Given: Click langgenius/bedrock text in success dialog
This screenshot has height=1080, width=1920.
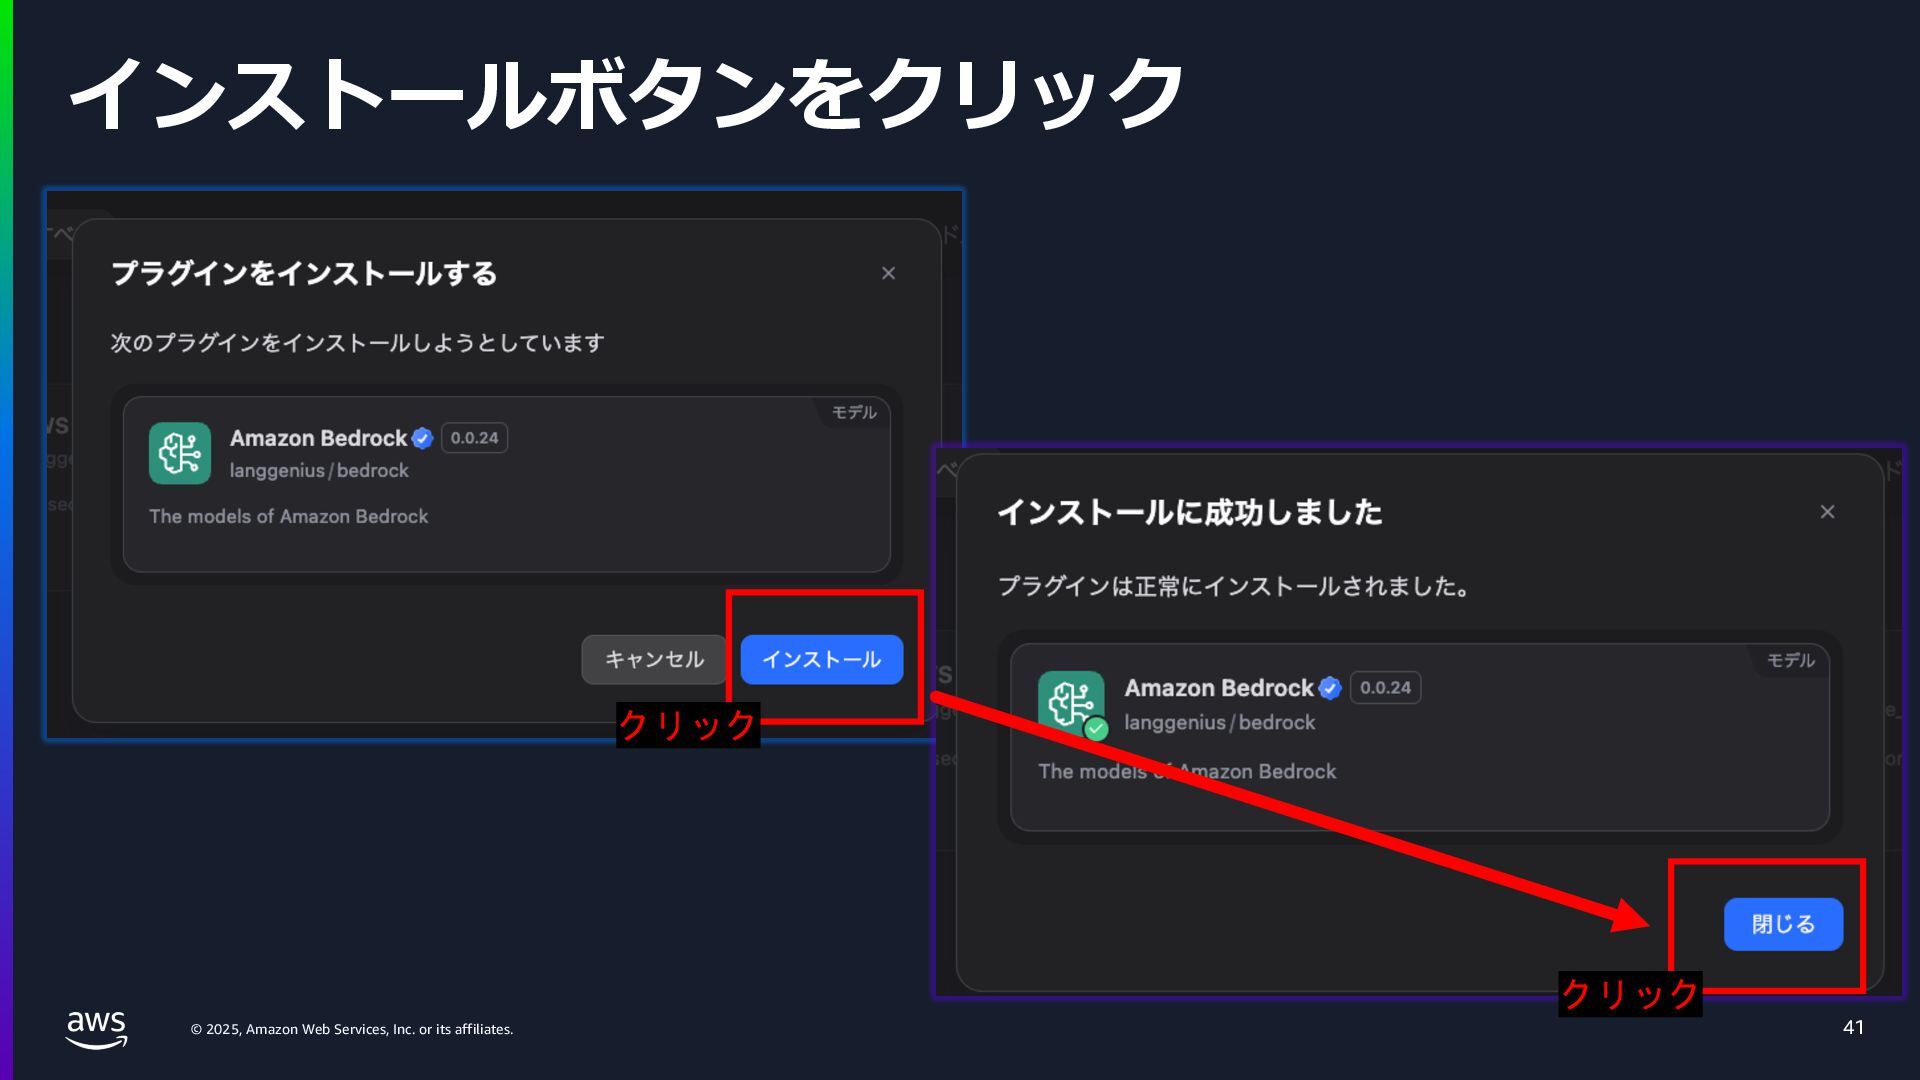Looking at the screenshot, I should [1219, 722].
